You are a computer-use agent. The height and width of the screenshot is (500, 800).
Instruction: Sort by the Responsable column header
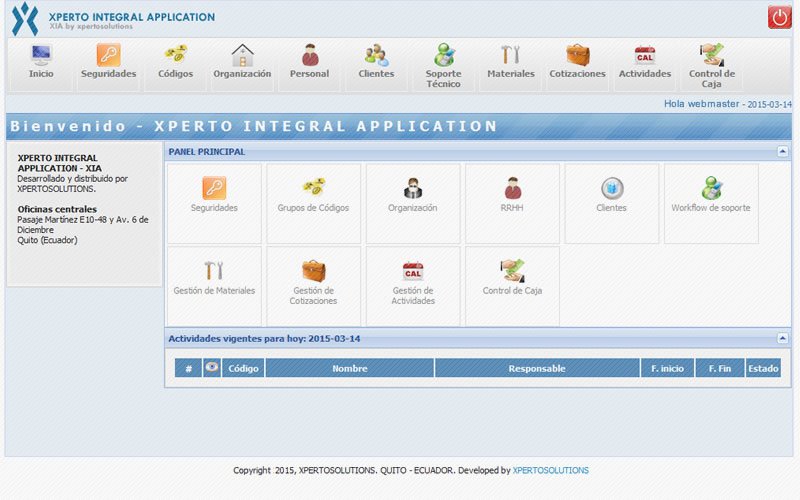(x=537, y=368)
